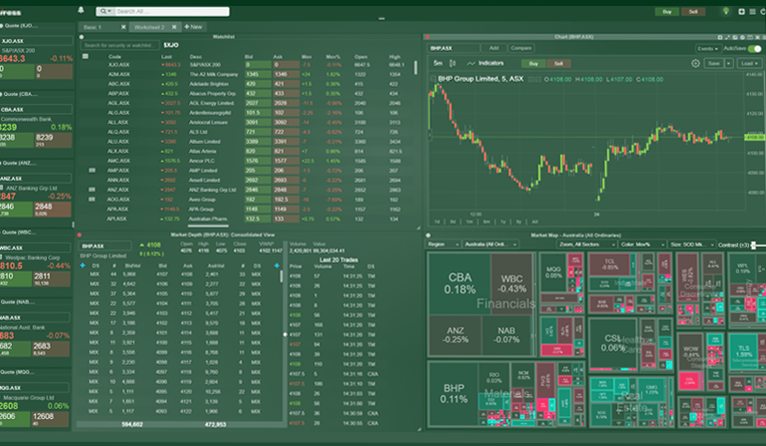
Task: Click the chart Save button
Action: tap(714, 64)
